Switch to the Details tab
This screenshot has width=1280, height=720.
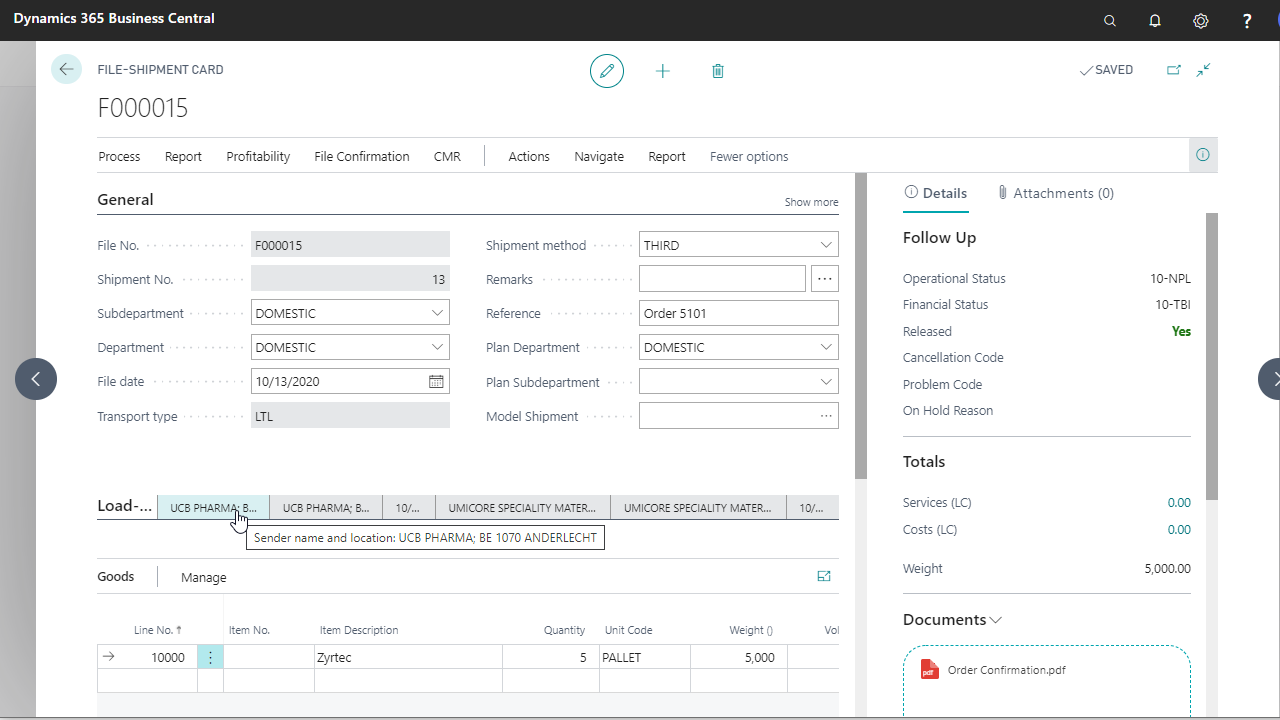pos(935,193)
